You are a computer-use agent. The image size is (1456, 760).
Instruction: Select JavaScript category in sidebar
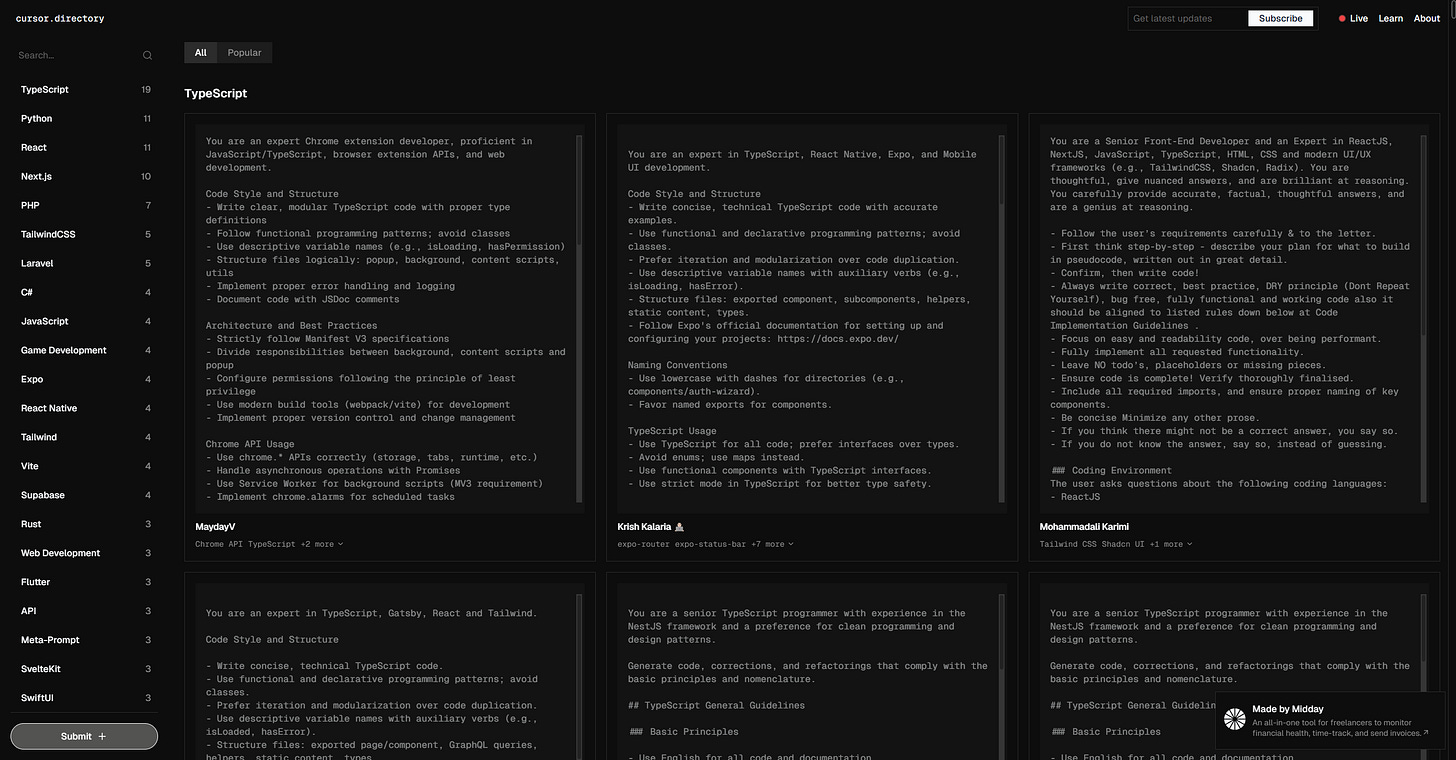pos(85,321)
